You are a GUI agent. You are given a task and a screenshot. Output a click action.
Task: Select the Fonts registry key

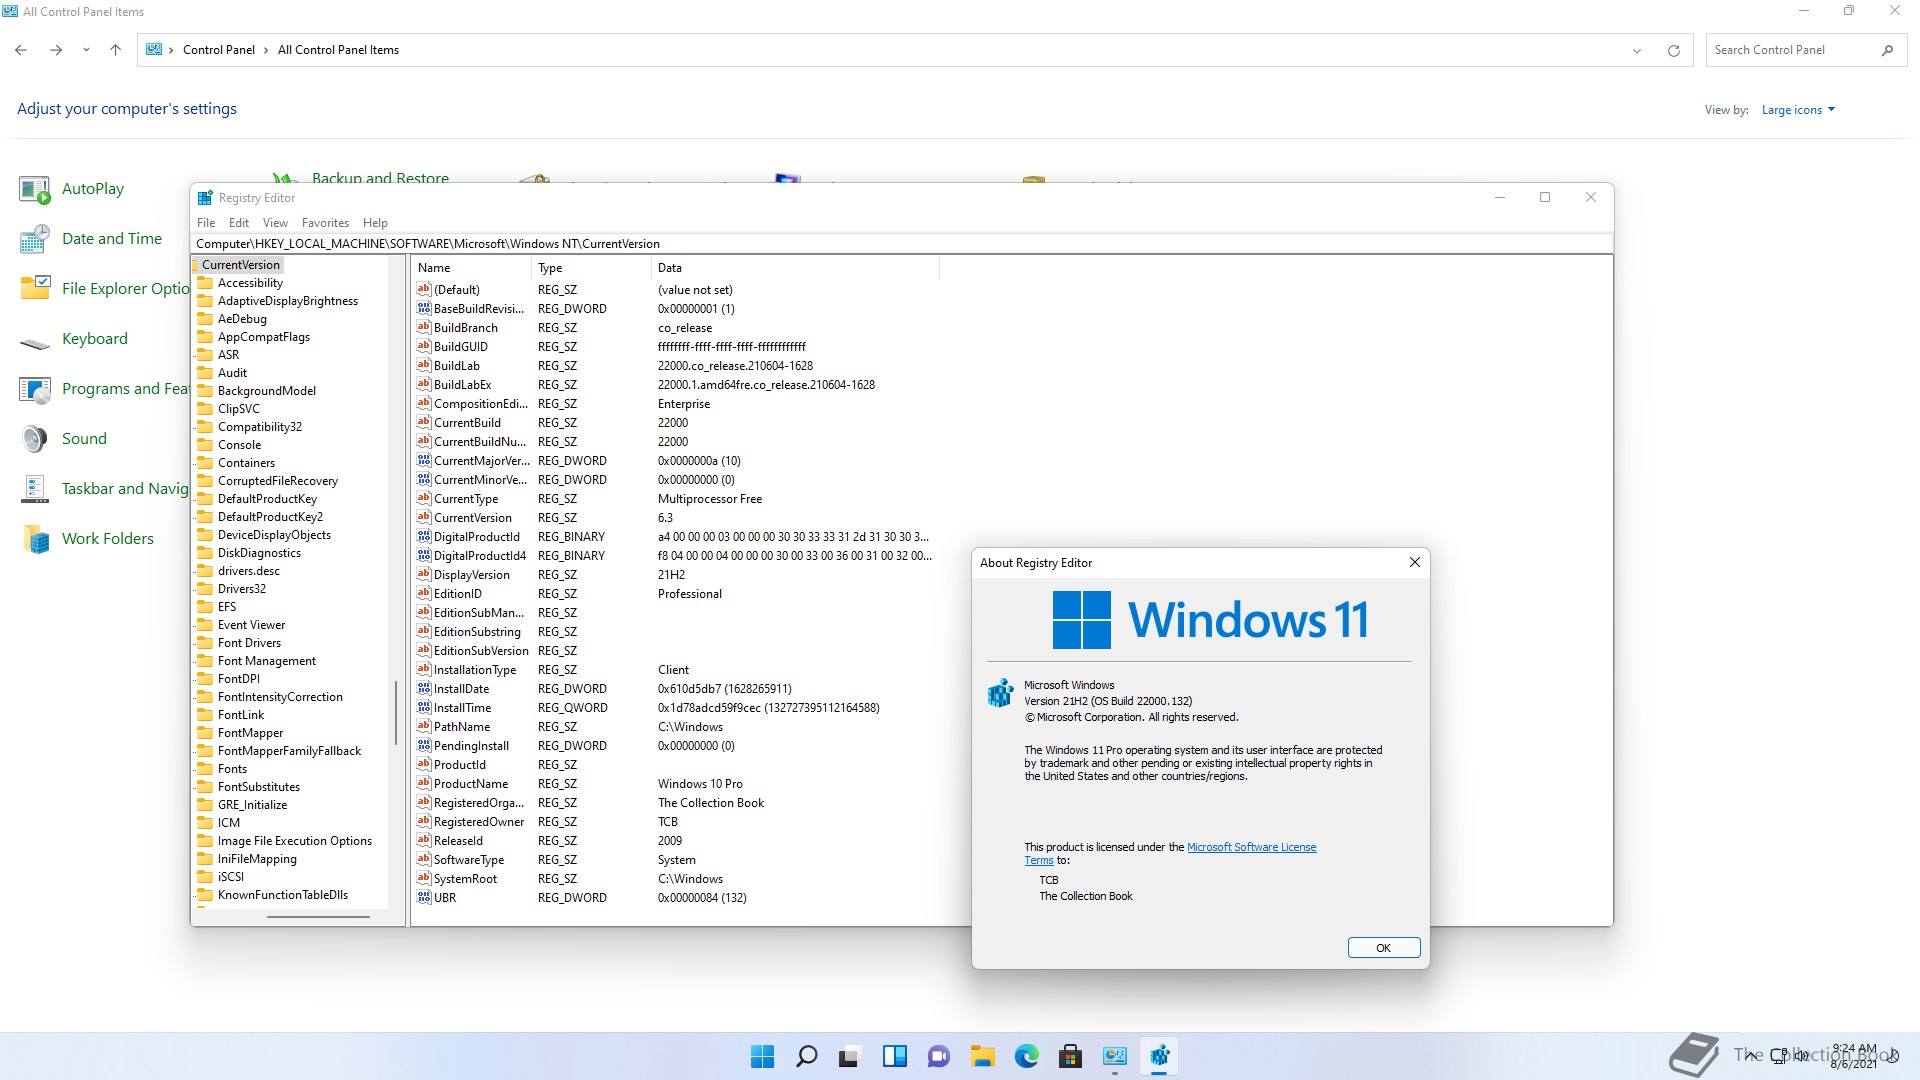pyautogui.click(x=232, y=769)
